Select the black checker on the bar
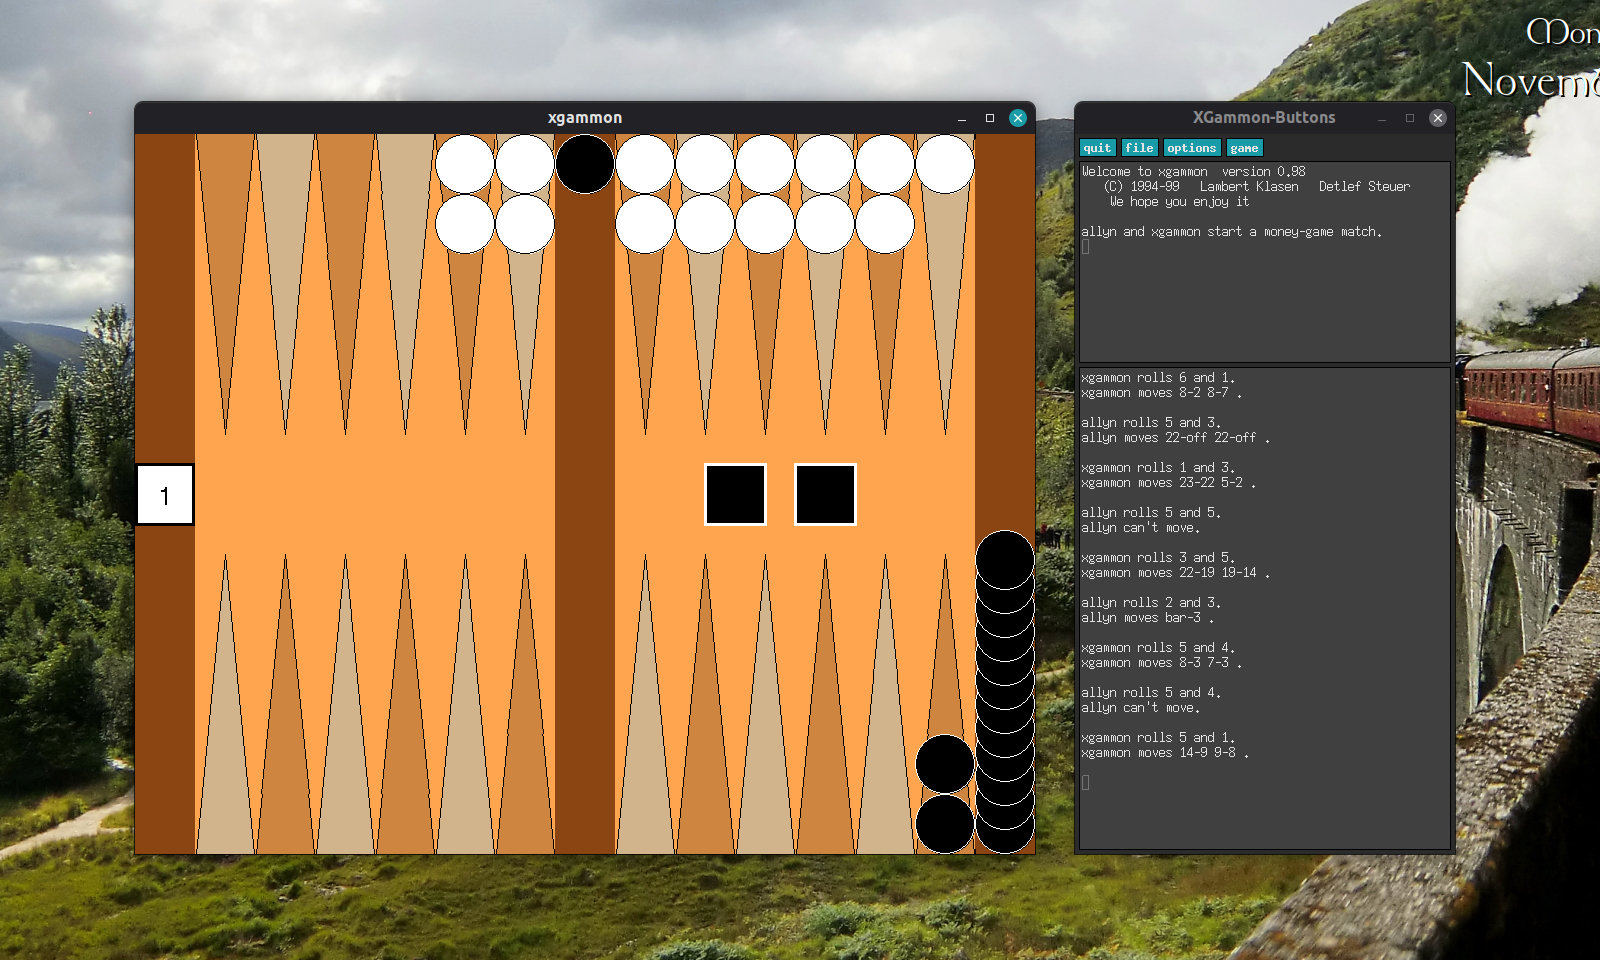The width and height of the screenshot is (1600, 960). point(585,164)
